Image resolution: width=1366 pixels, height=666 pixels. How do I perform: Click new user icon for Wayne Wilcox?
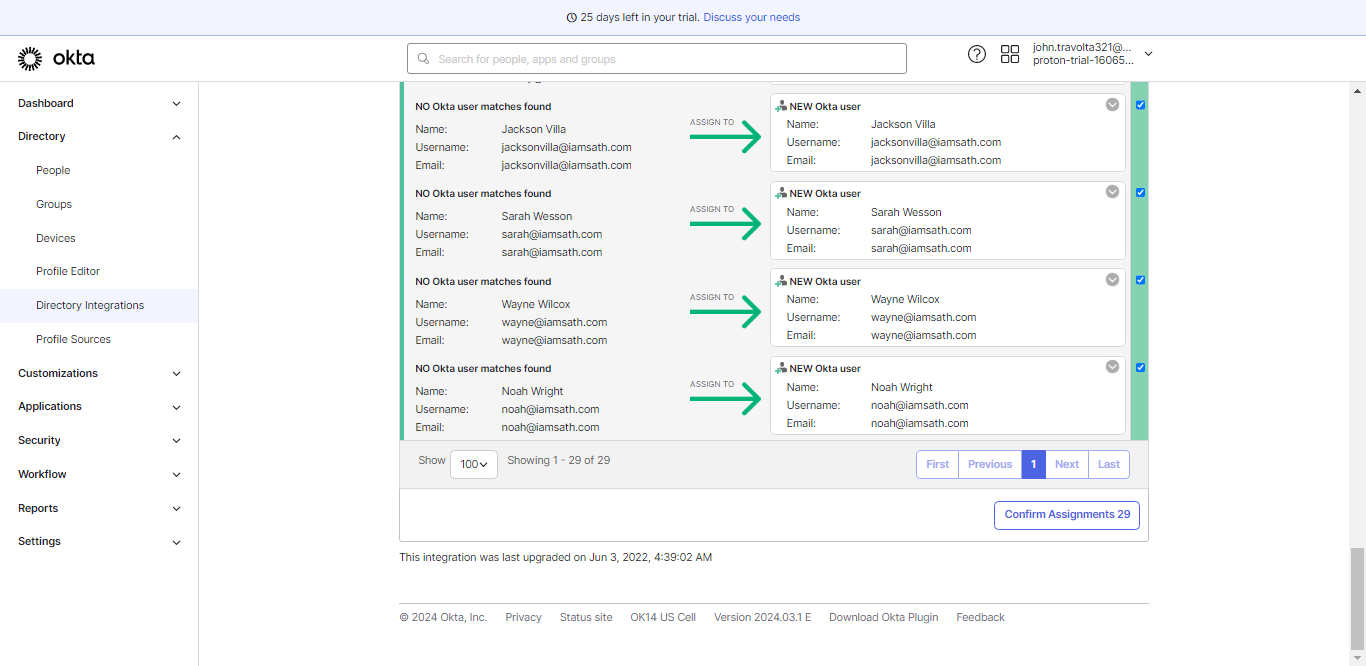[781, 281]
